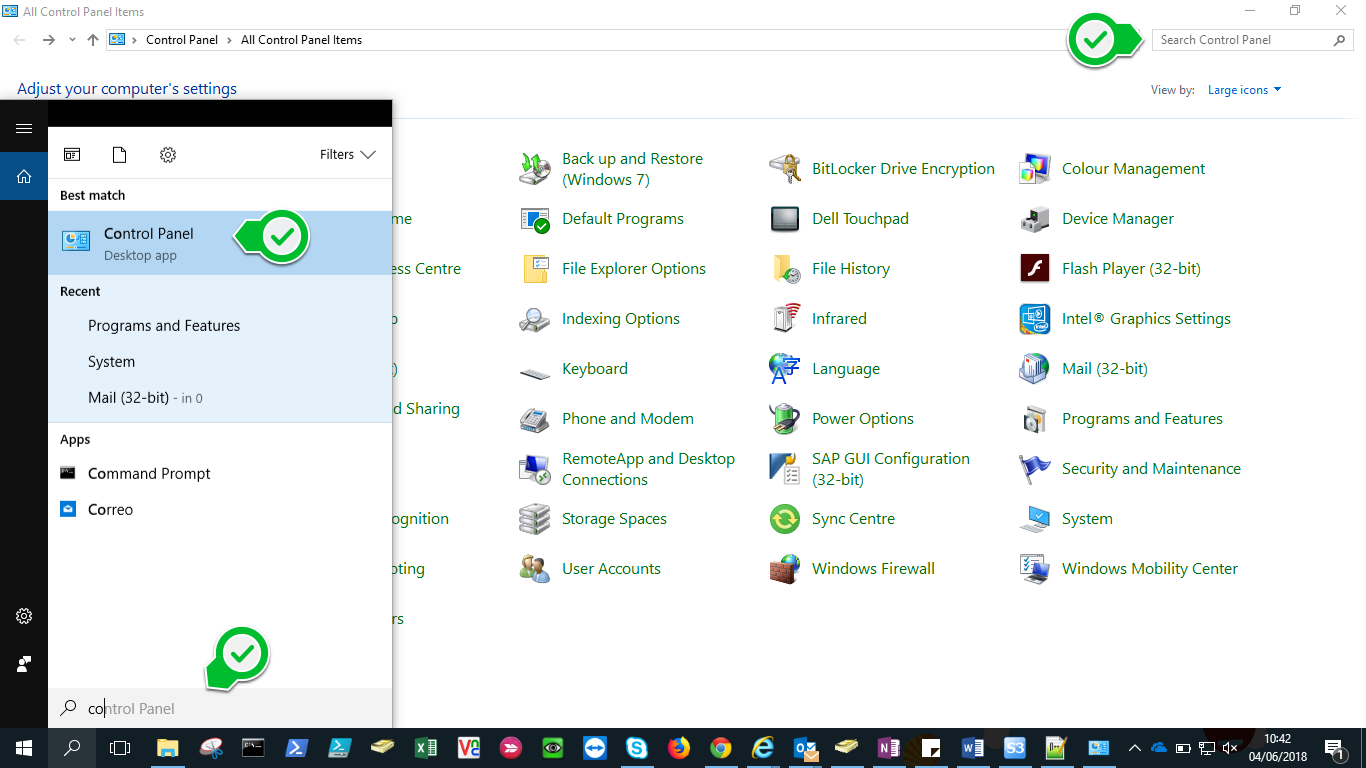
Task: Open Dell Touchpad settings icon
Action: [785, 219]
